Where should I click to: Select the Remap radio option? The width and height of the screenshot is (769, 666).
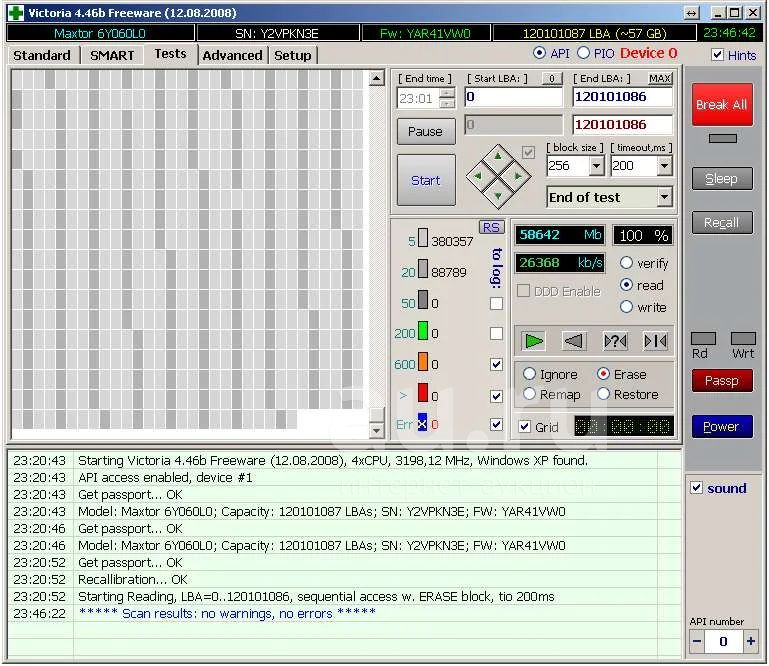529,394
